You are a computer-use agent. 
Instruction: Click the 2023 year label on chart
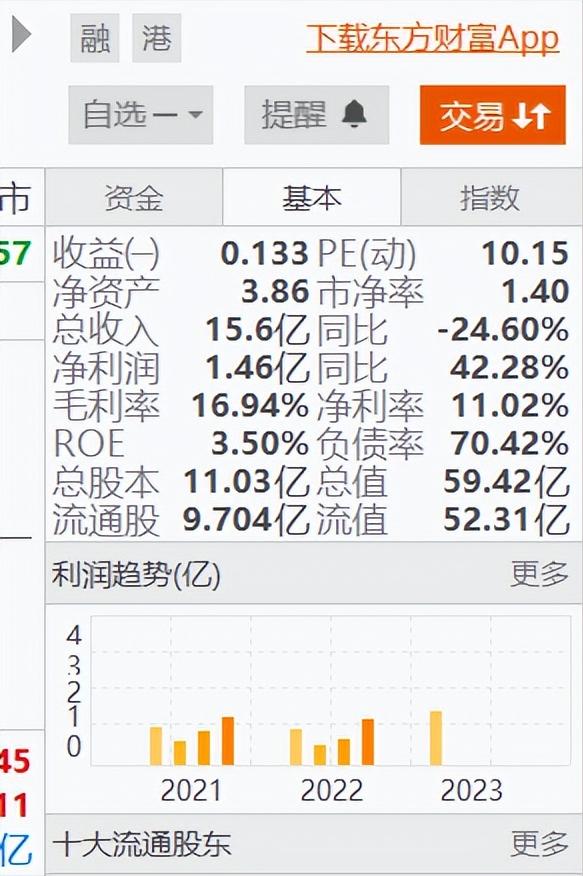[472, 791]
